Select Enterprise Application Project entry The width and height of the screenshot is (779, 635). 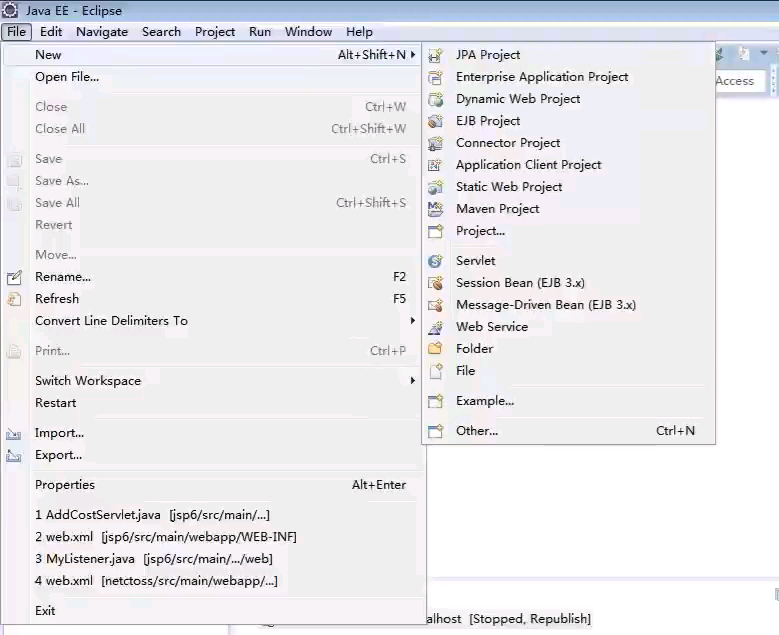(x=568, y=77)
